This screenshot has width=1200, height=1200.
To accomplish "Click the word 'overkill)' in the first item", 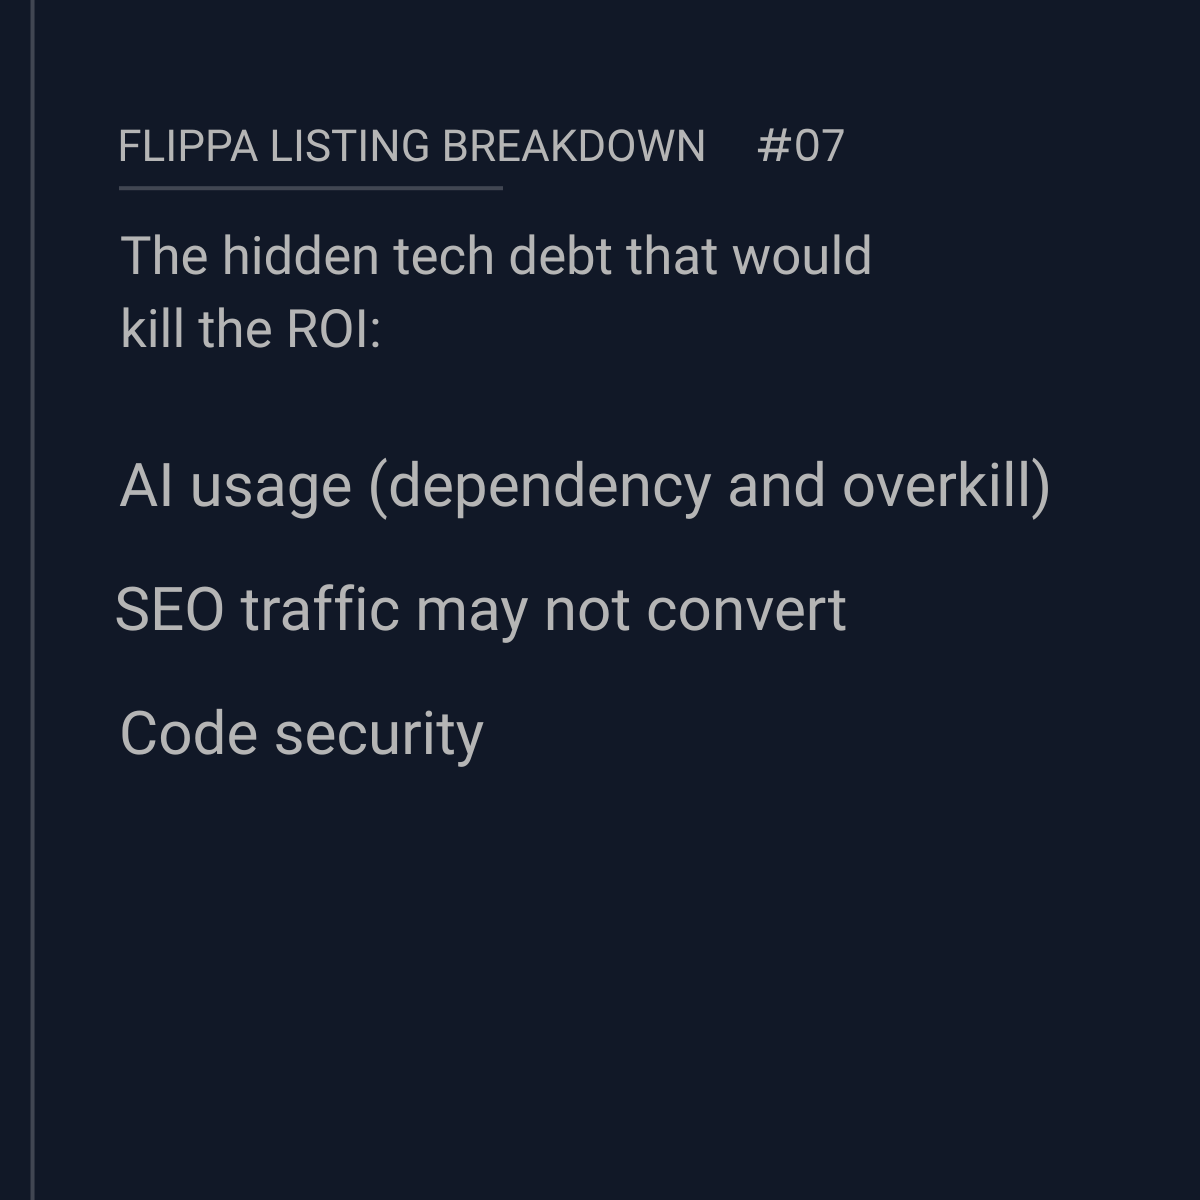I will (946, 486).
